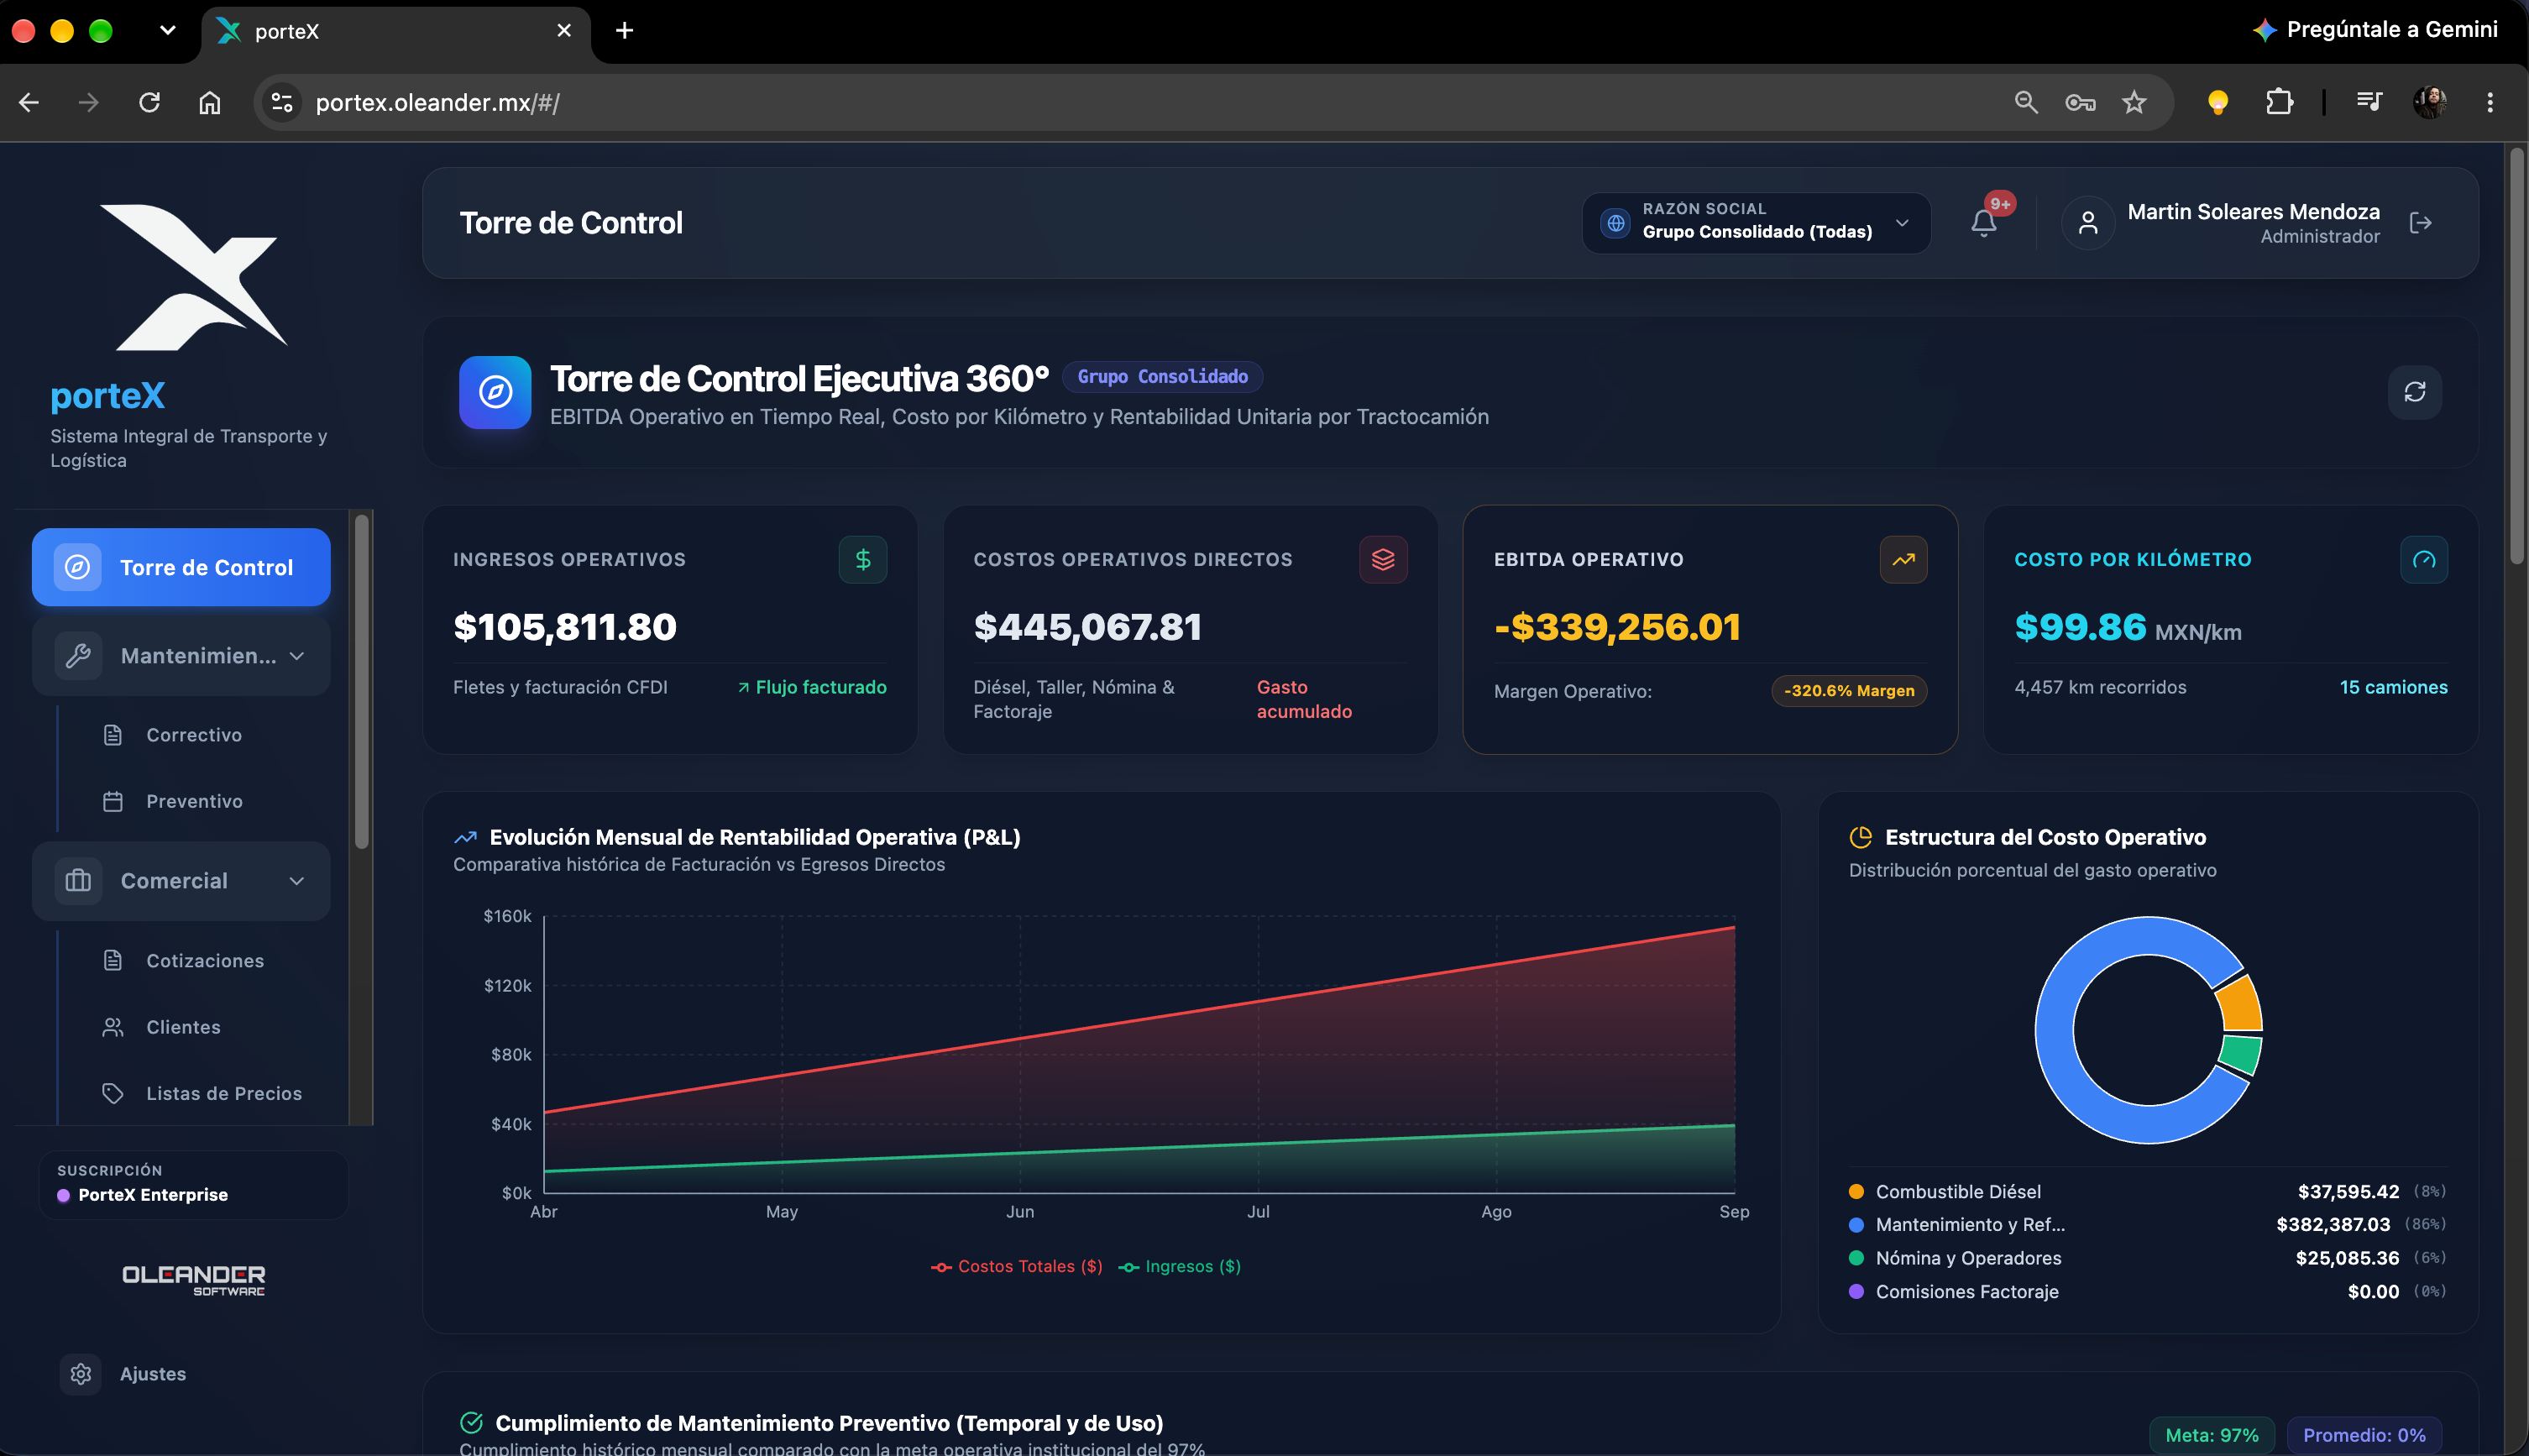Click the dollar icon on Ingresos Operativos card
This screenshot has height=1456, width=2529.
[863, 560]
